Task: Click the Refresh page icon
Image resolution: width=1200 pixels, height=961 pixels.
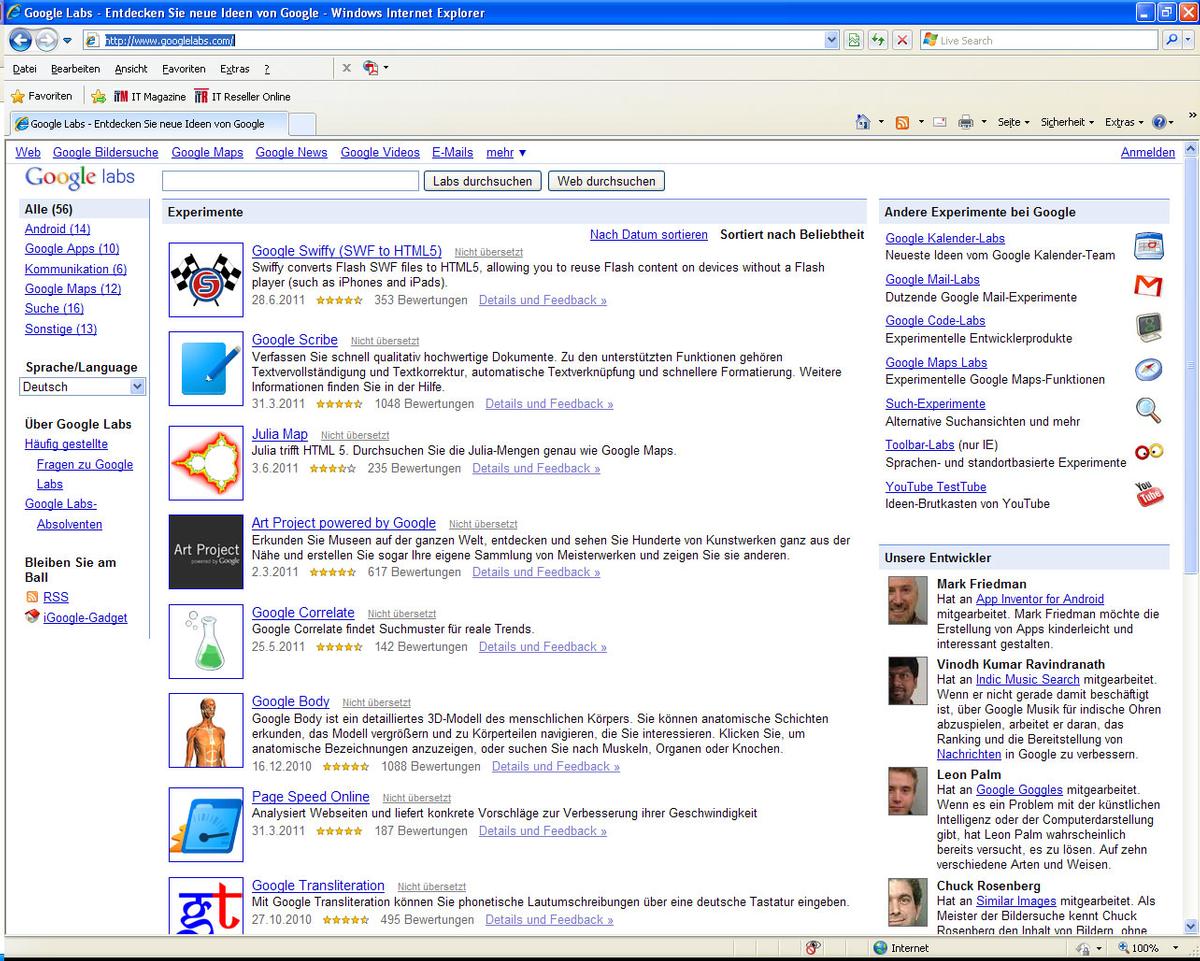Action: (878, 40)
